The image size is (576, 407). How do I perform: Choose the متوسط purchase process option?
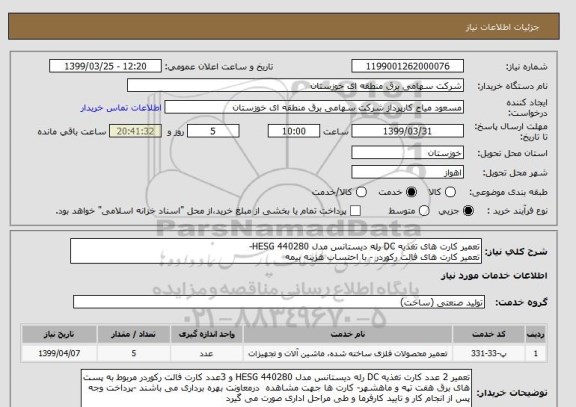pyautogui.click(x=424, y=211)
